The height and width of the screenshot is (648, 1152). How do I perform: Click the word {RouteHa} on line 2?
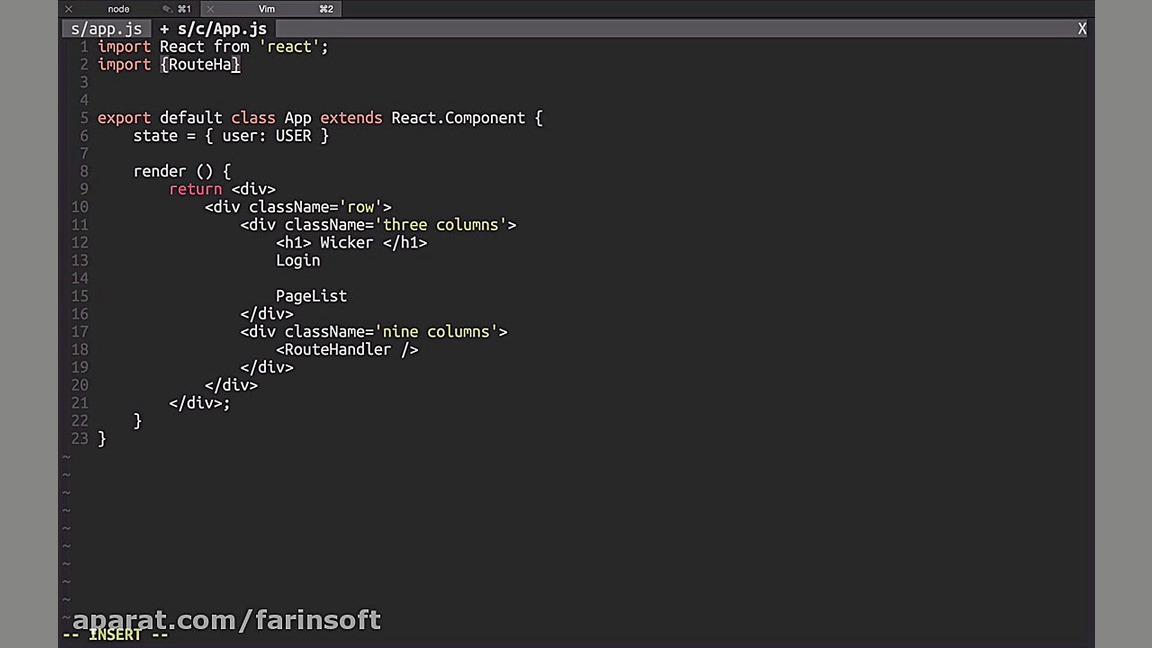(x=200, y=65)
